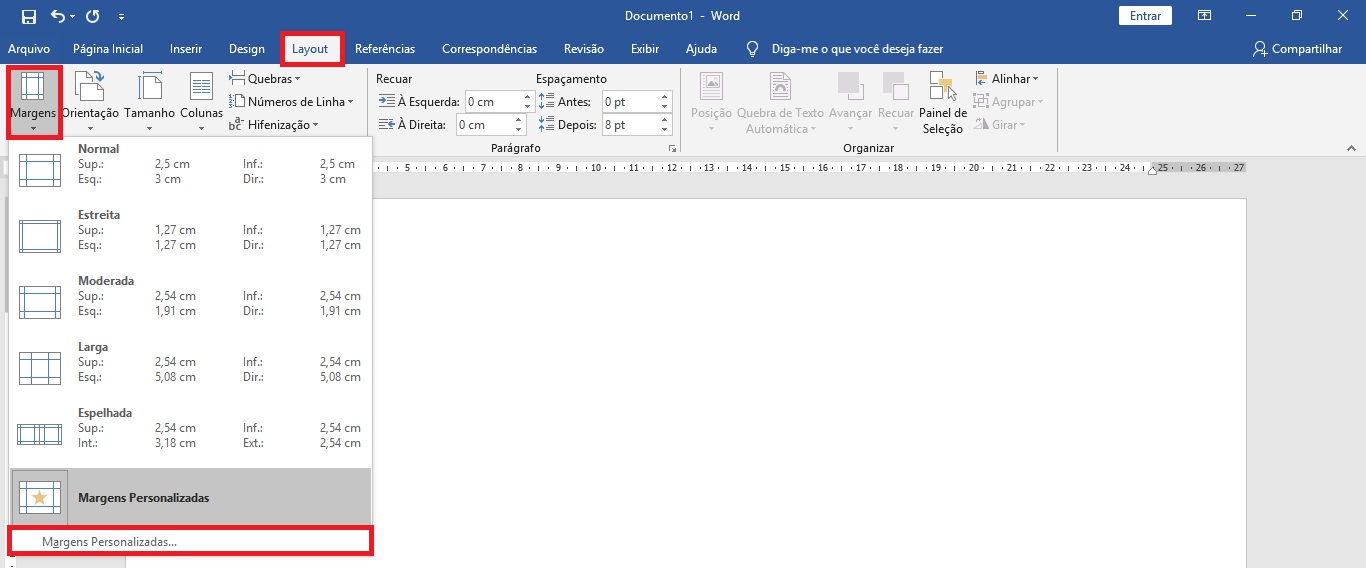
Task: Click the Save icon in title bar
Action: pos(28,16)
